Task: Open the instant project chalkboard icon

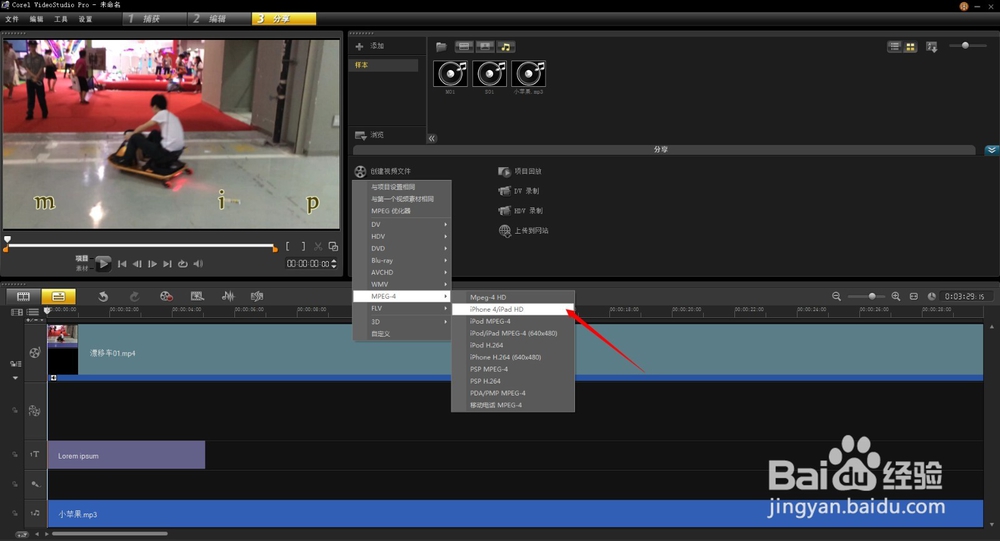Action: 197,296
